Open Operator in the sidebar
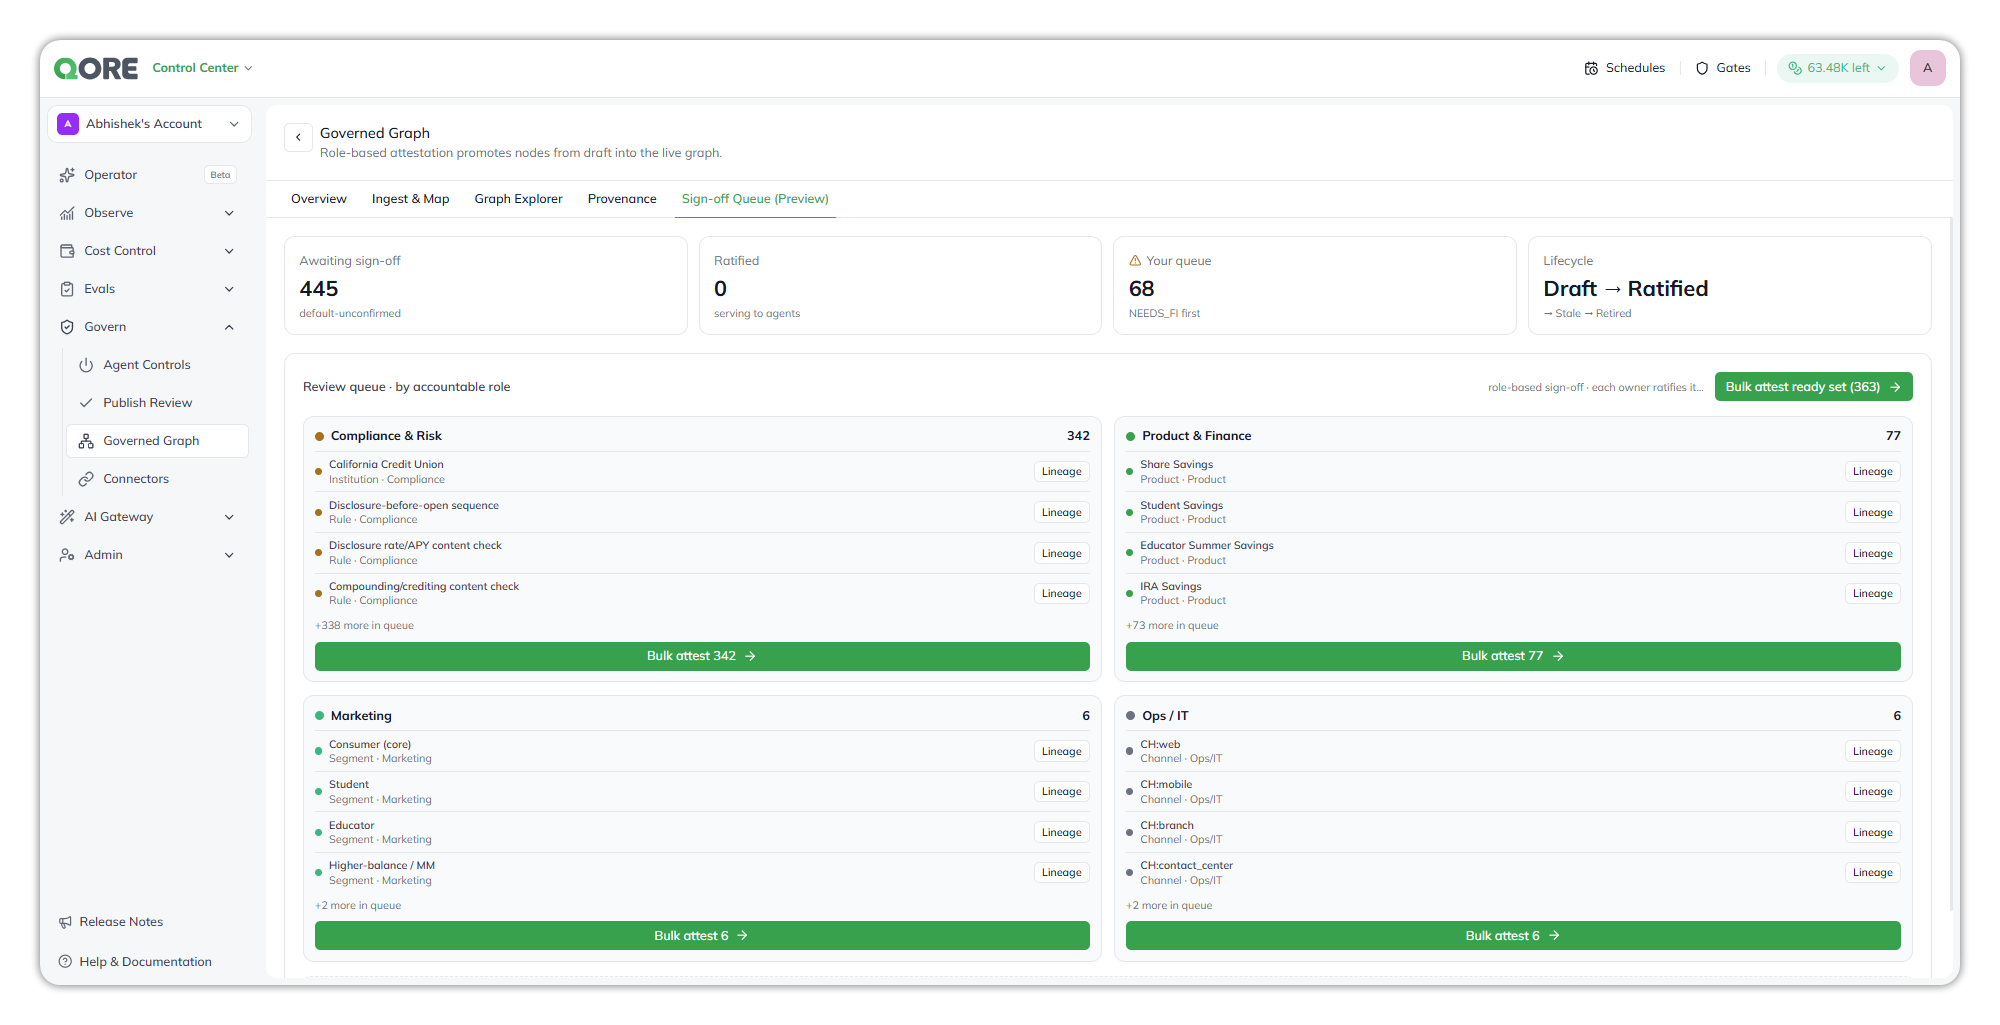 (148, 175)
